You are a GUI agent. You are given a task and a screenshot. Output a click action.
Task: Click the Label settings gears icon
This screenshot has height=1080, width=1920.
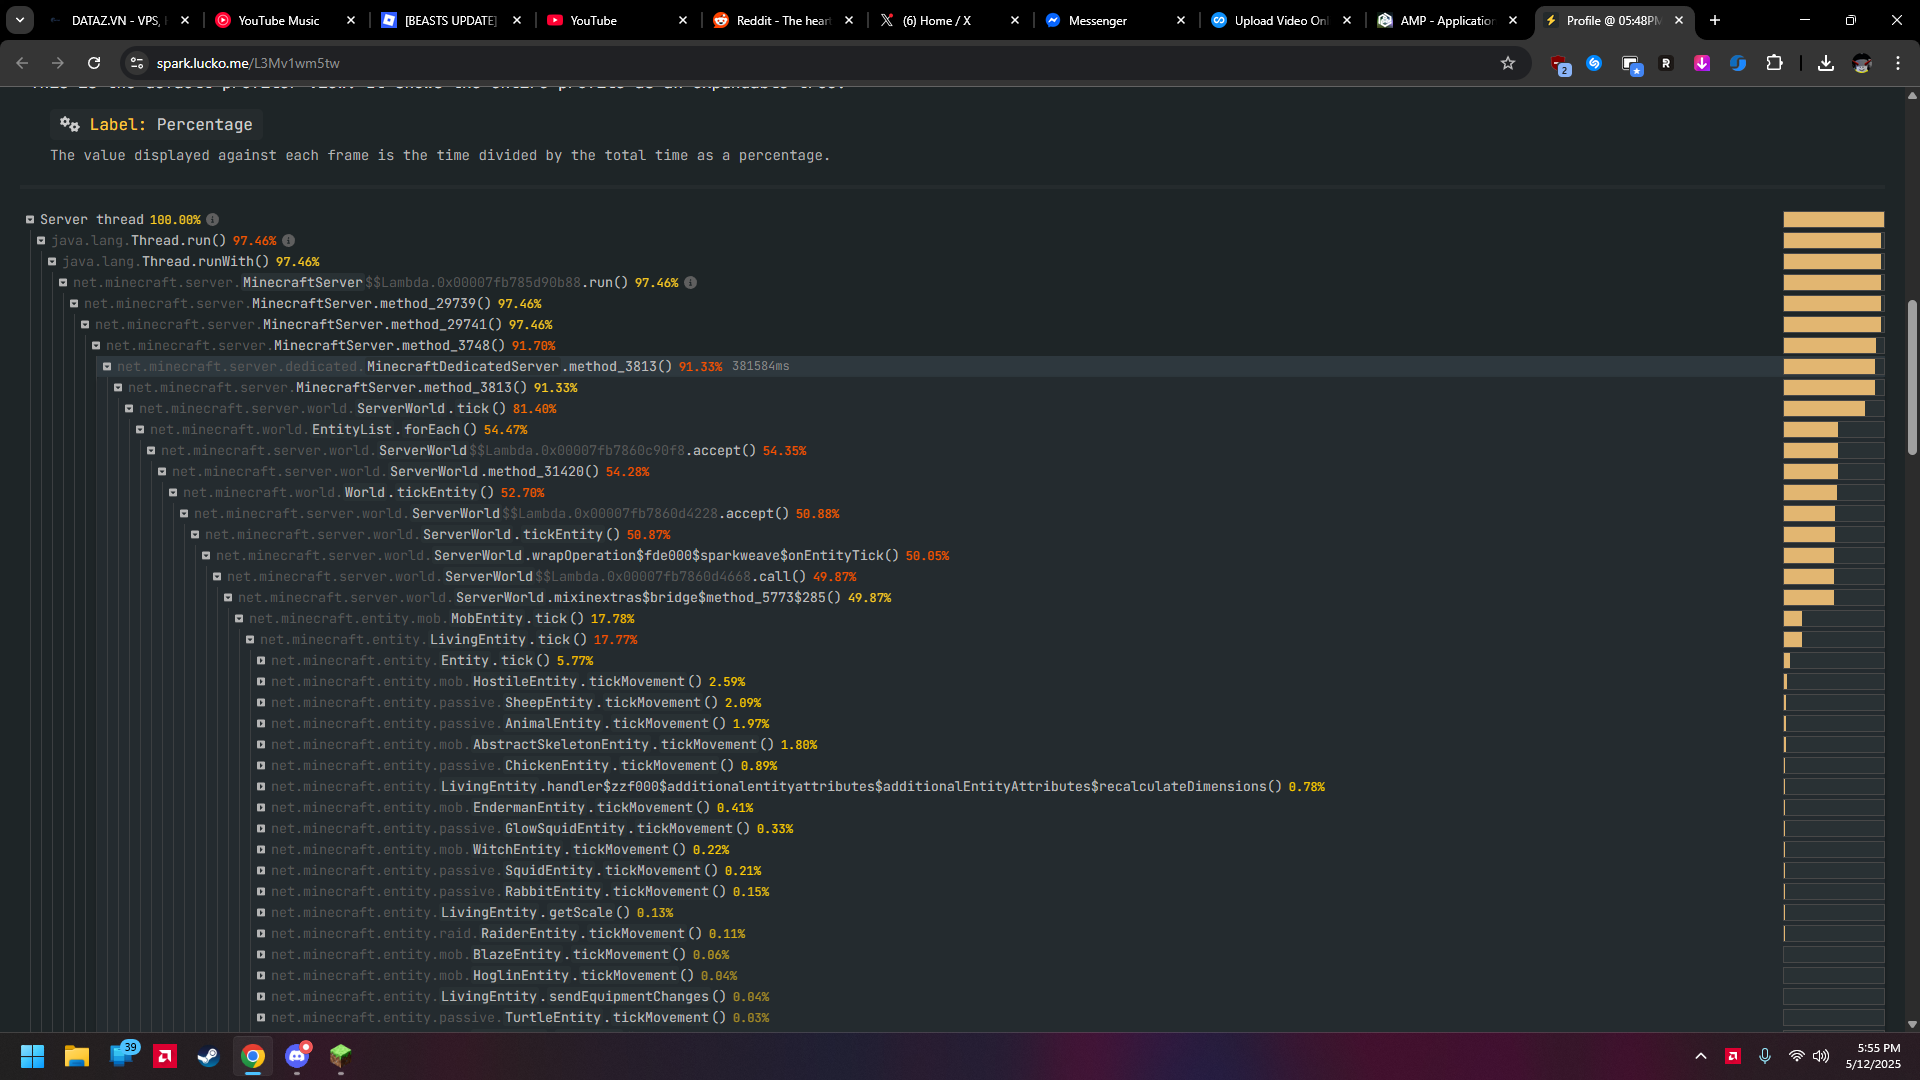69,124
